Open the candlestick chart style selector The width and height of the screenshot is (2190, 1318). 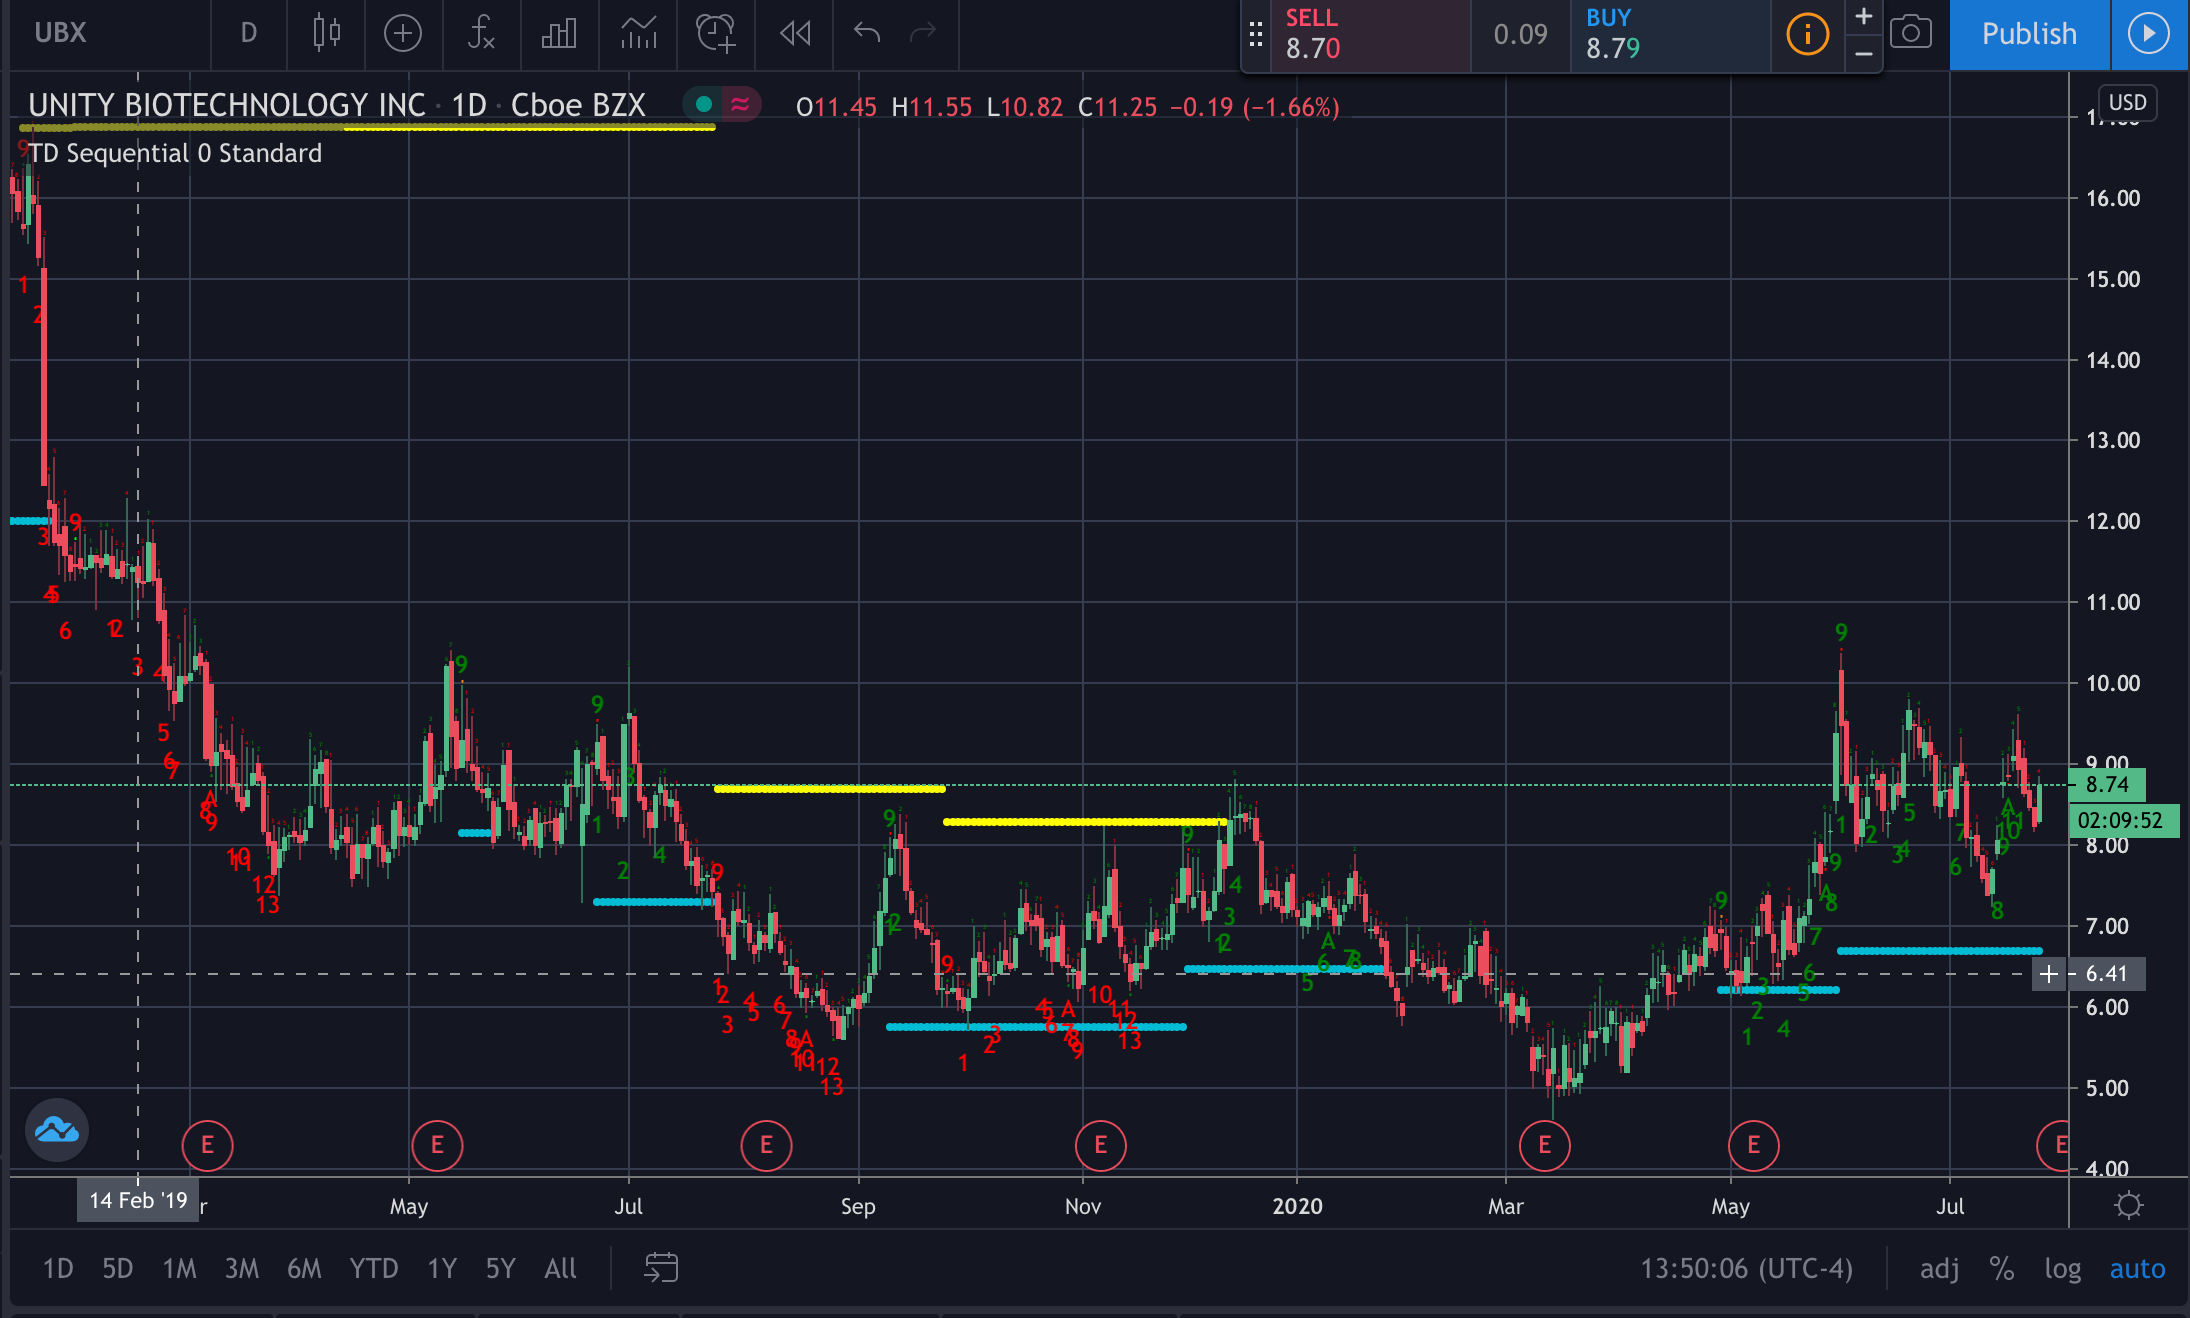(326, 33)
